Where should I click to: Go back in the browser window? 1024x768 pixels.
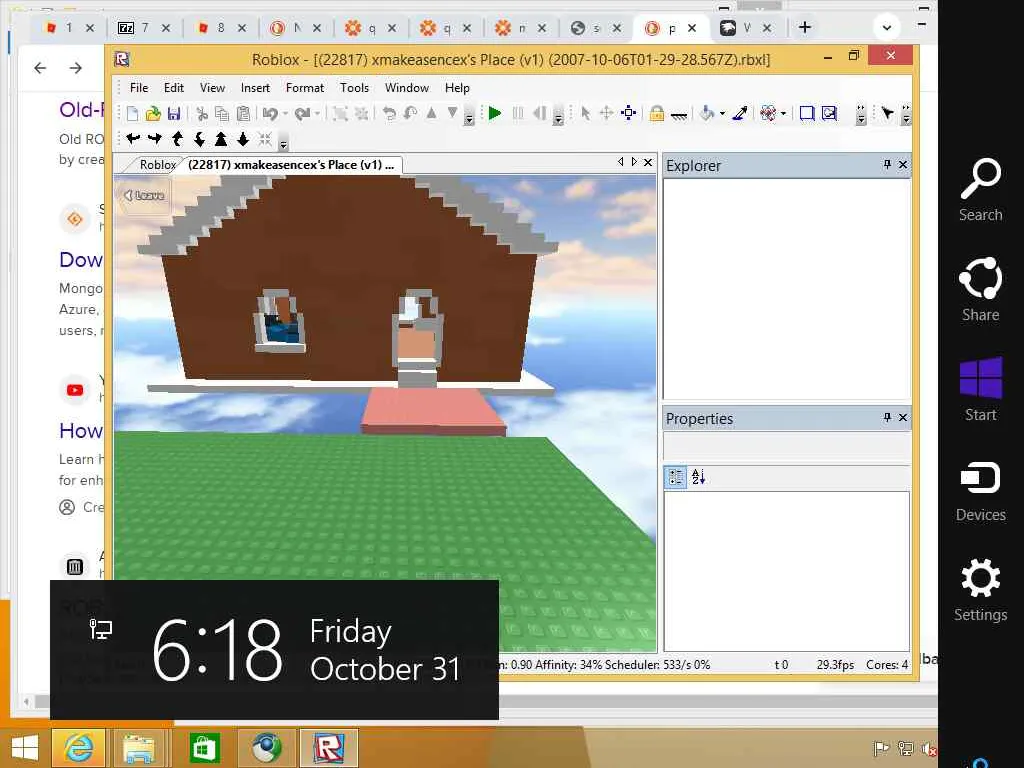pos(40,68)
